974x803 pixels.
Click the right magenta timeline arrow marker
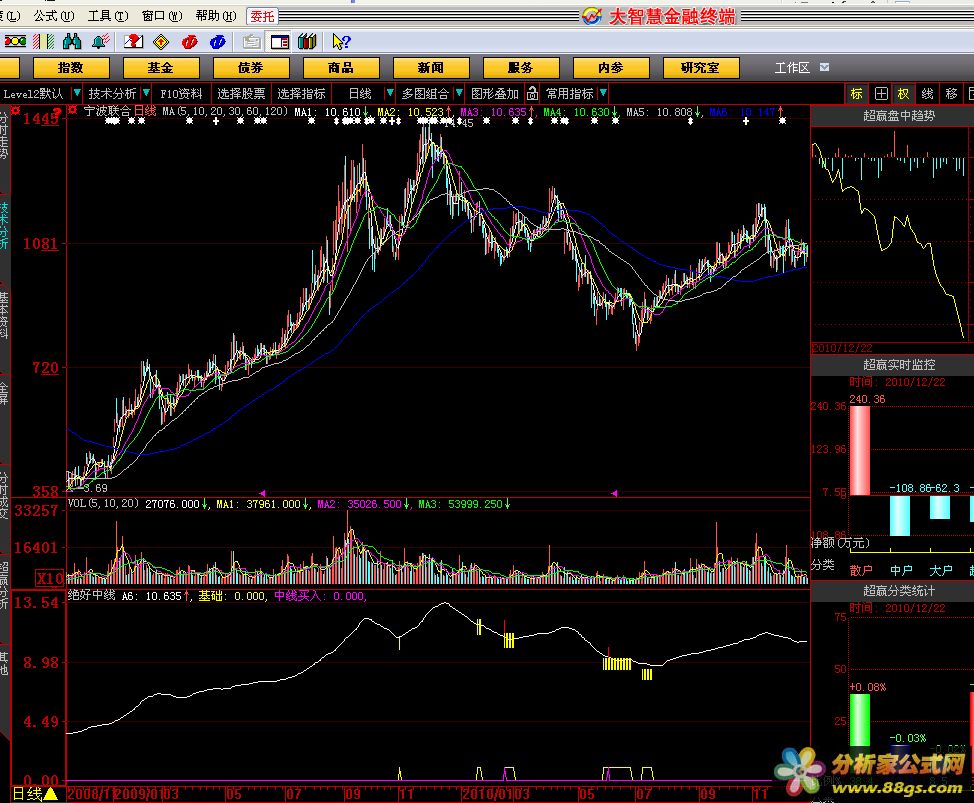[614, 493]
